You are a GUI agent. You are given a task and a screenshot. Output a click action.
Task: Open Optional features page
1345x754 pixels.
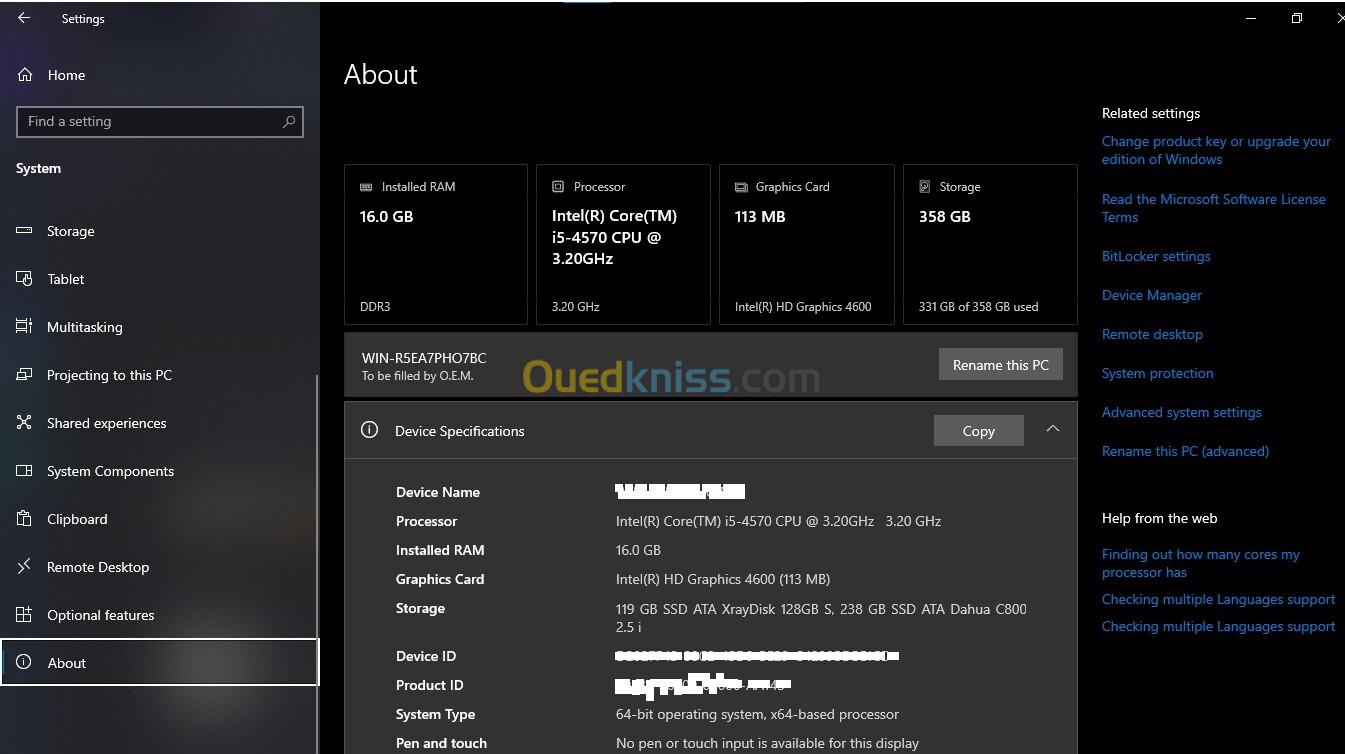[x=100, y=615]
